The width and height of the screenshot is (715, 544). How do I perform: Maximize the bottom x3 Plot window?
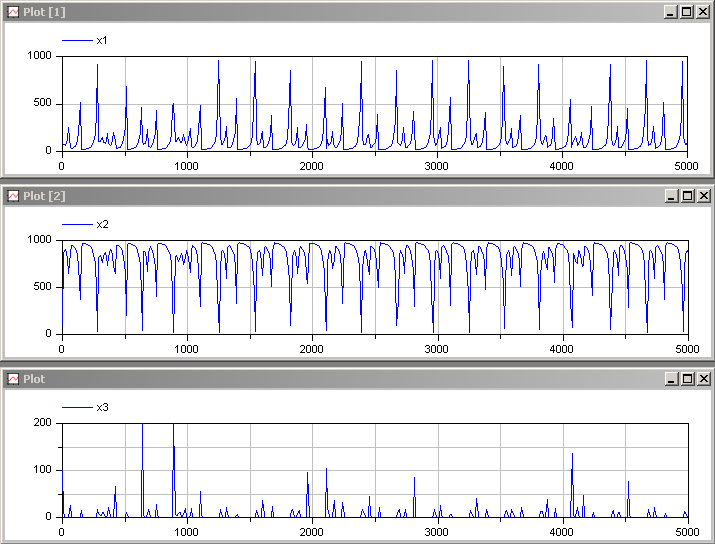[x=687, y=379]
